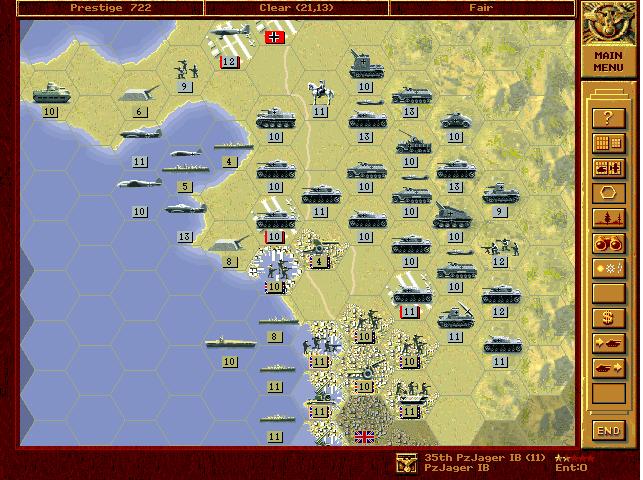Click the unit emblem icon beside 35th PzJager
The height and width of the screenshot is (480, 643).
point(407,463)
